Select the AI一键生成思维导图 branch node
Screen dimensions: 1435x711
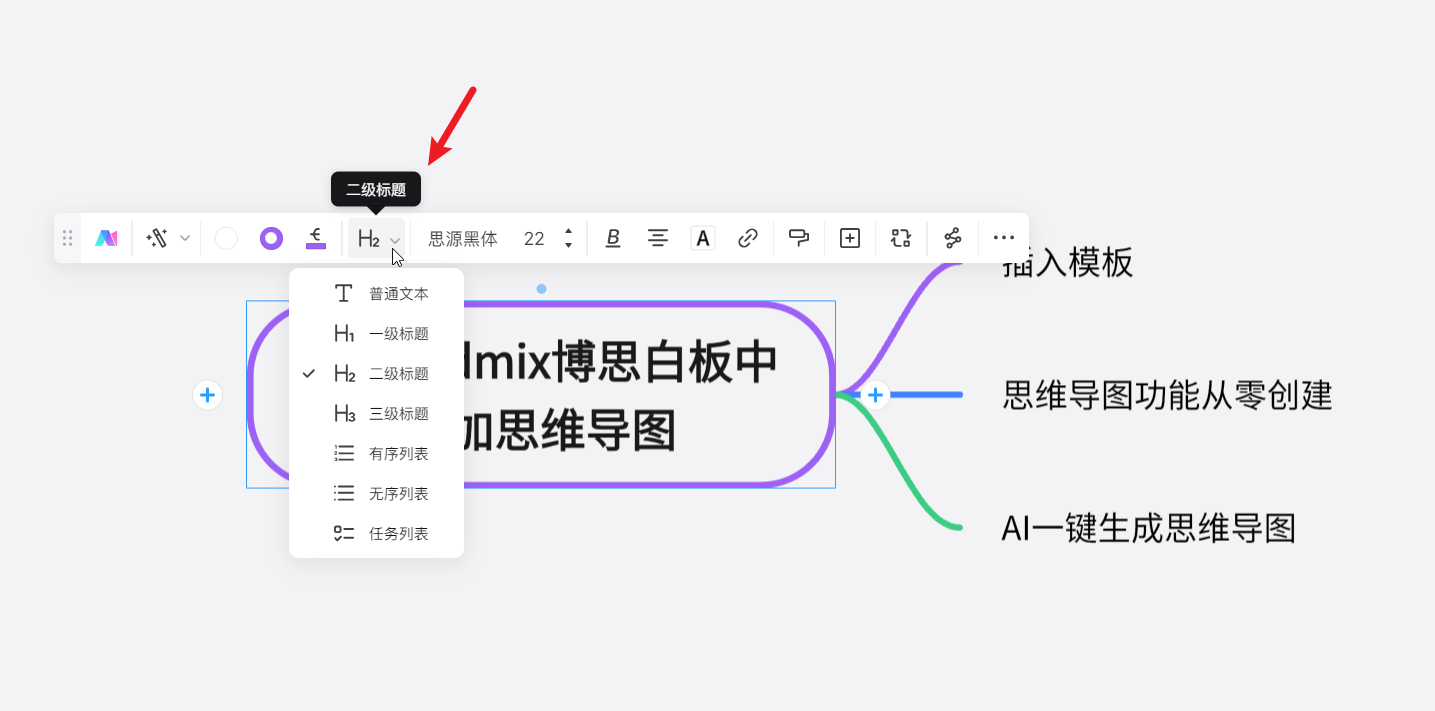point(1148,528)
